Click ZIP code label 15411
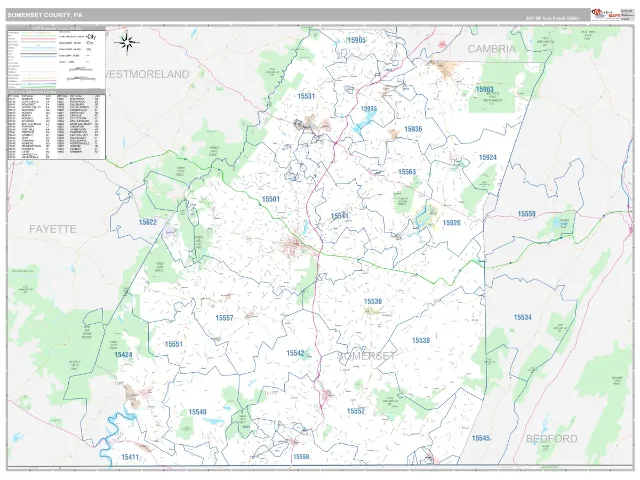Image resolution: width=640 pixels, height=480 pixels. tap(130, 457)
